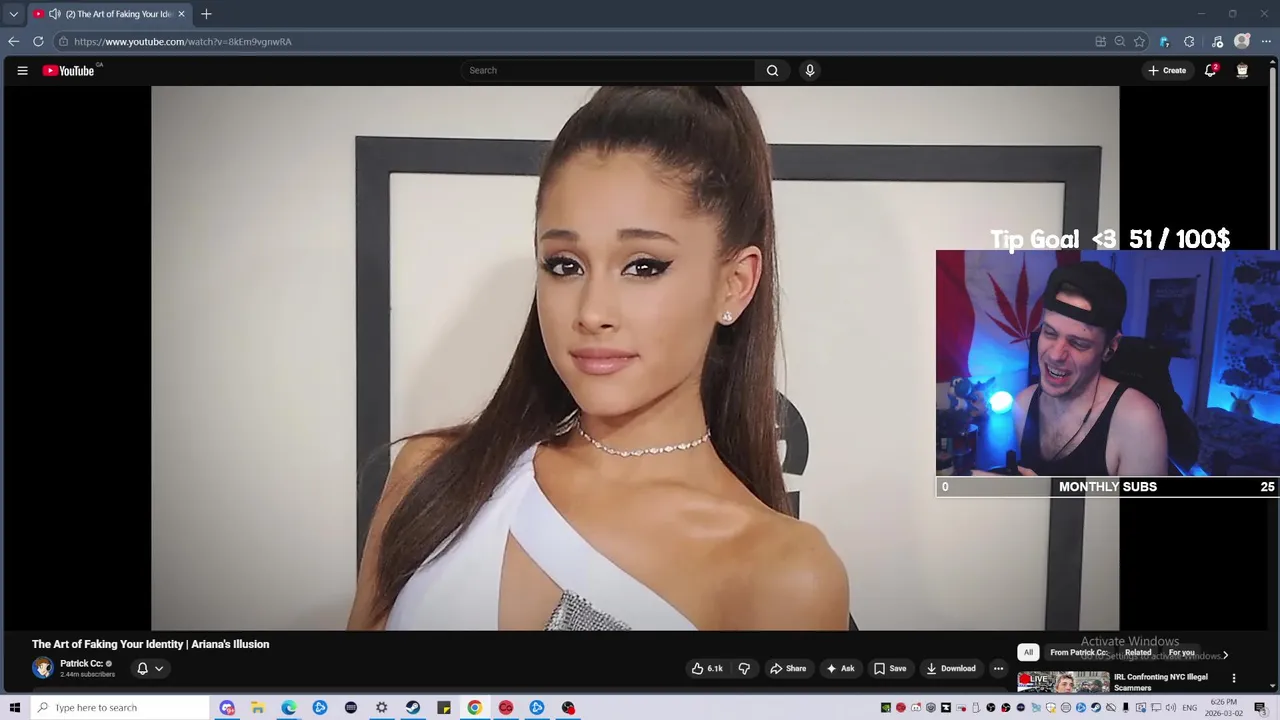Open the video's more actions ellipsis
Screen dimensions: 1280x720
click(998, 669)
